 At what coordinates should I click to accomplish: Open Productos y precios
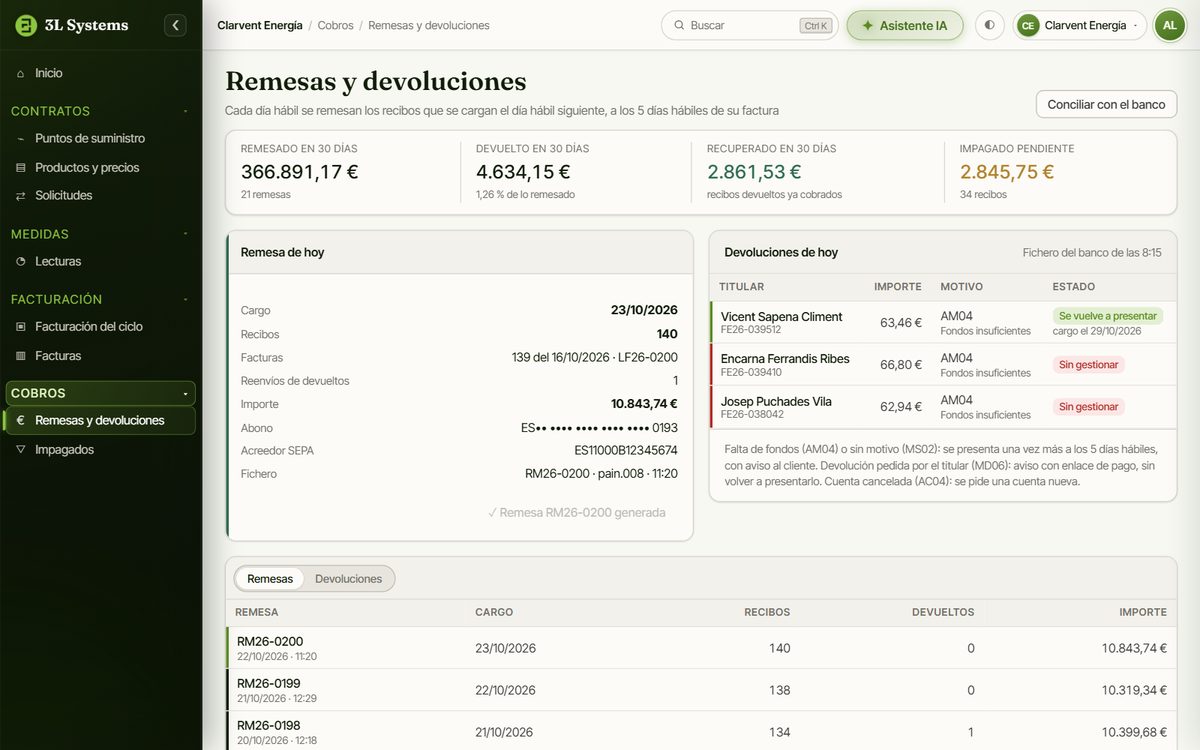pyautogui.click(x=101, y=168)
